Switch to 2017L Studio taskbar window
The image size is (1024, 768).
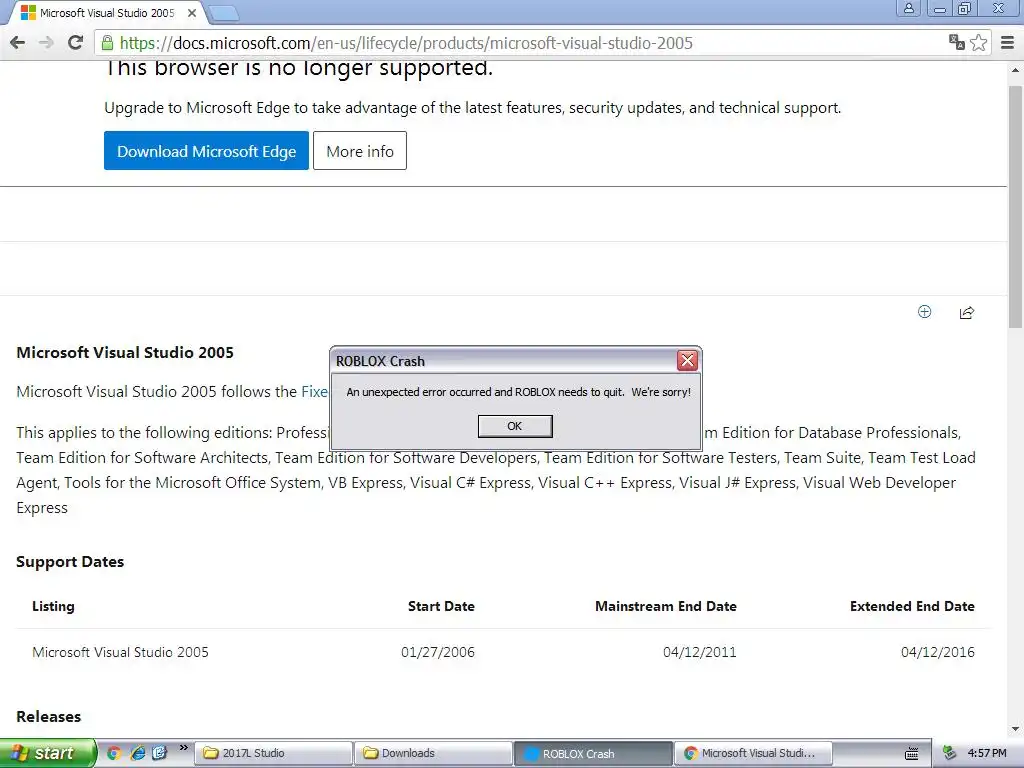click(274, 753)
